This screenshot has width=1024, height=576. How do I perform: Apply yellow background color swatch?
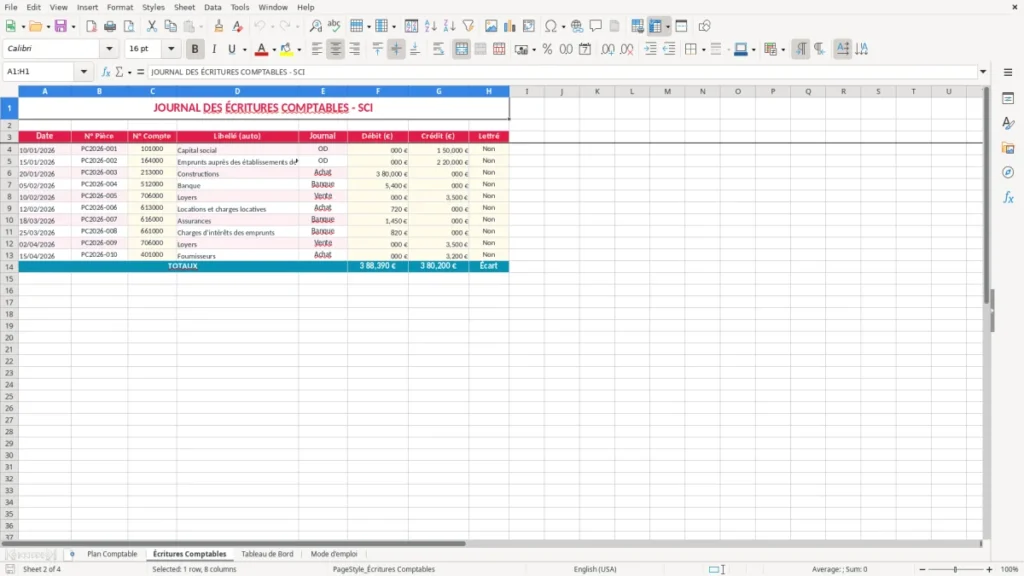[x=286, y=49]
